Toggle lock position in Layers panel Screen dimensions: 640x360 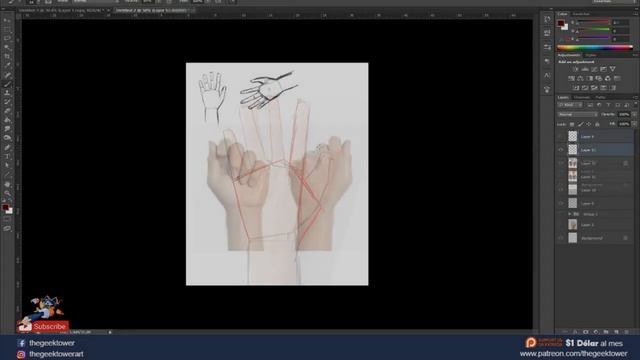[589, 124]
